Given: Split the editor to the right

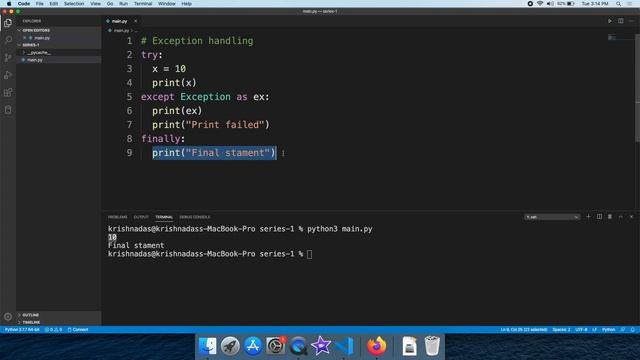Looking at the screenshot, I should (620, 21).
